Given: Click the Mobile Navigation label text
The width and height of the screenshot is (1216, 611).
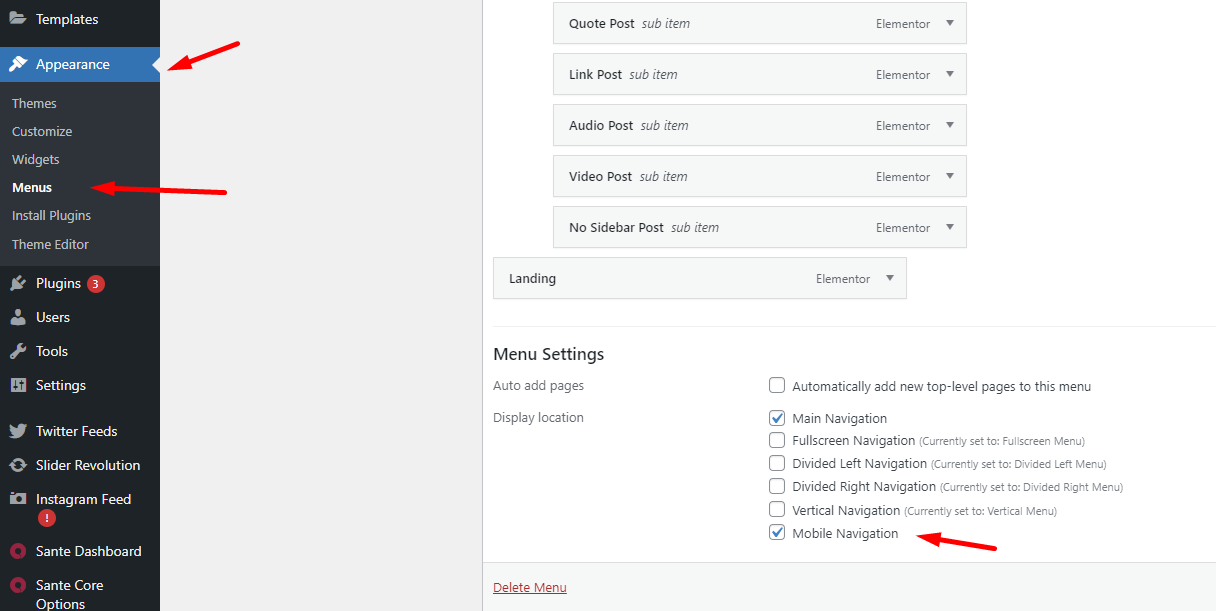Looking at the screenshot, I should tap(845, 533).
